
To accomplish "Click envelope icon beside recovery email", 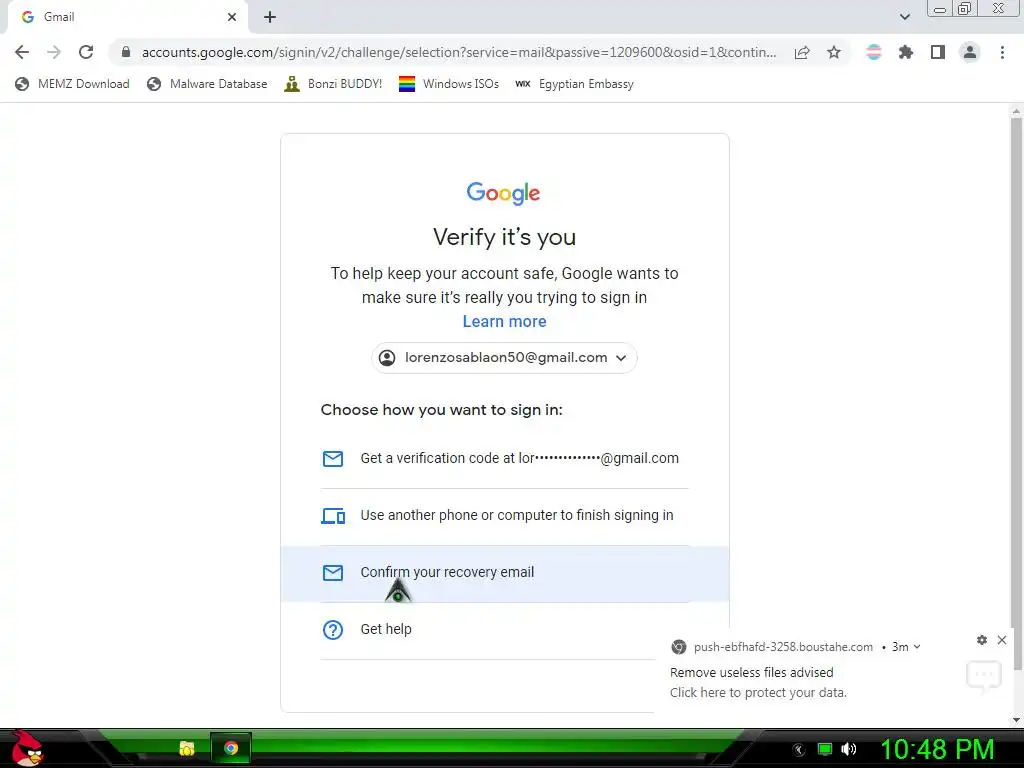I will pyautogui.click(x=333, y=573).
